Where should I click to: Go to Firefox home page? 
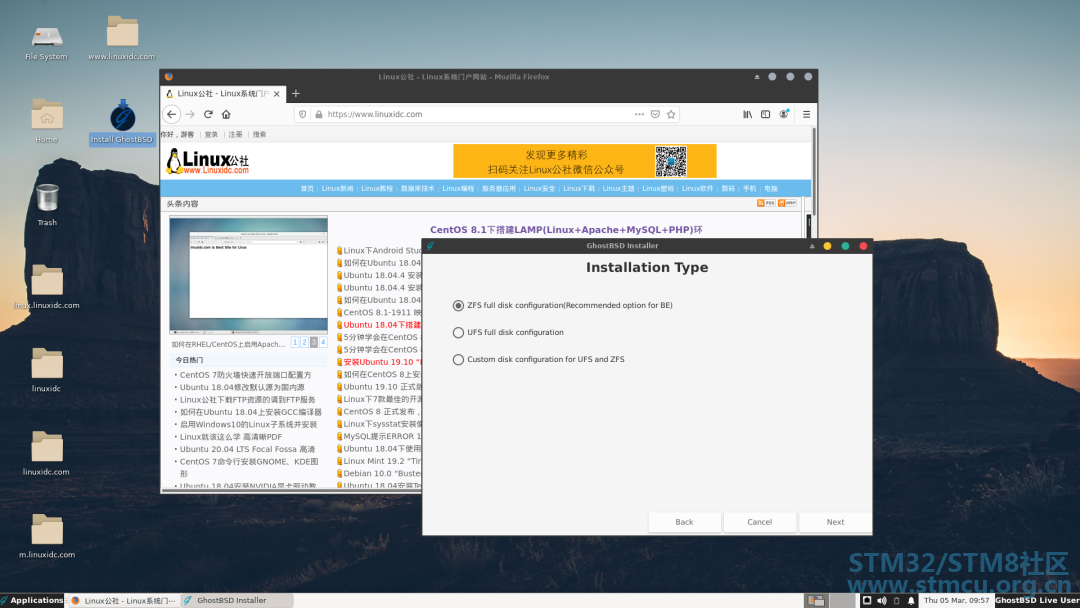point(226,114)
